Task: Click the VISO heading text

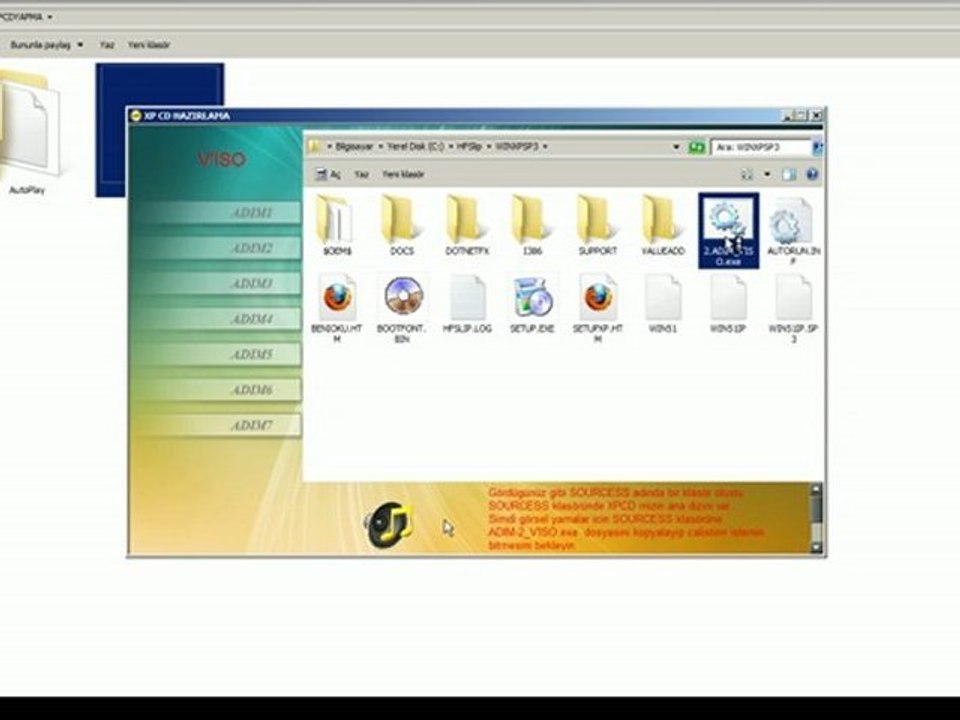Action: click(221, 160)
